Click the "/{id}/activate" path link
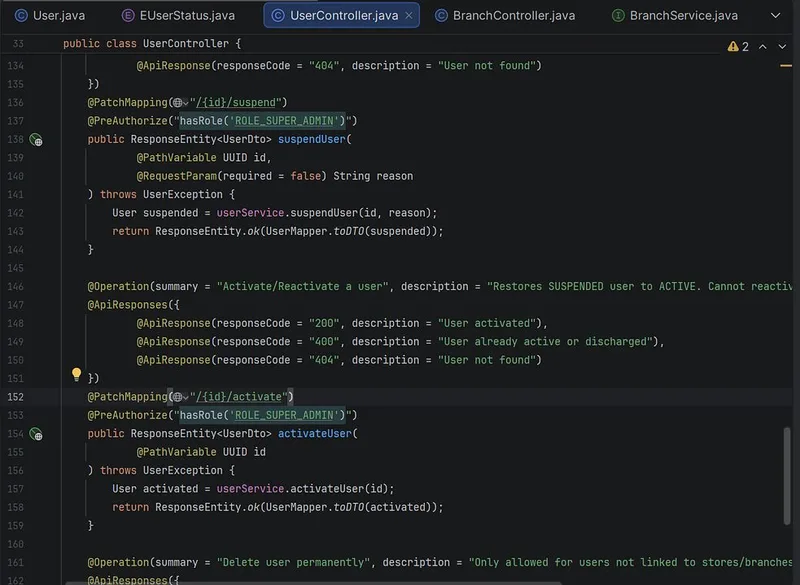Image resolution: width=800 pixels, height=585 pixels. pyautogui.click(x=239, y=397)
